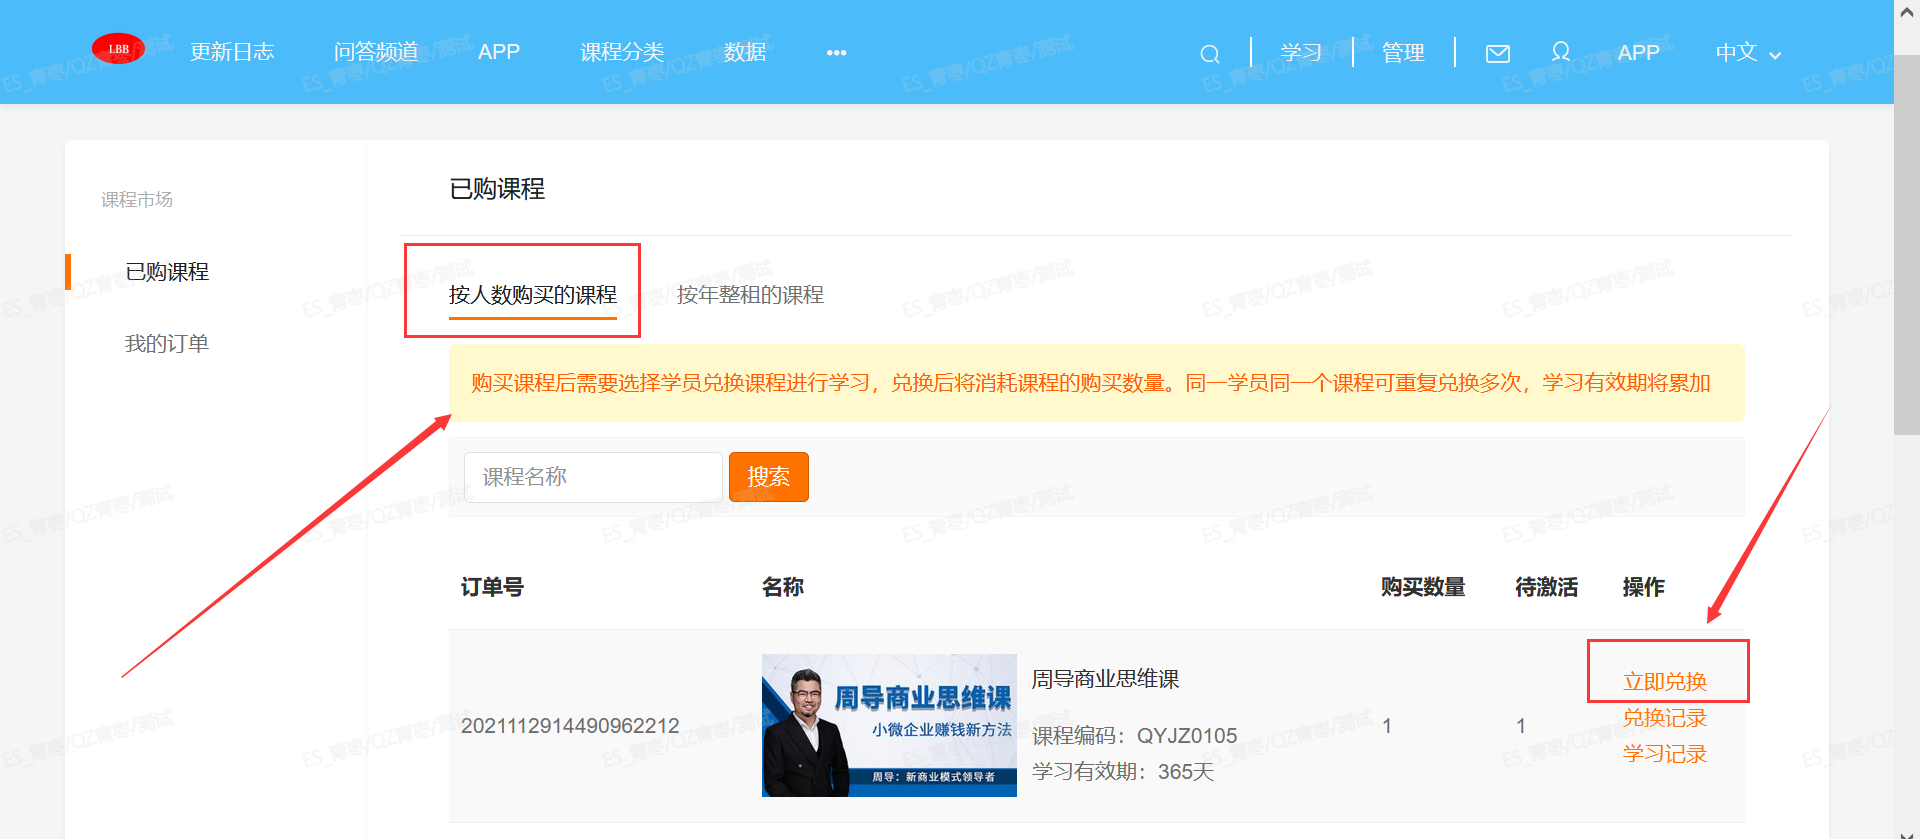The image size is (1920, 839).
Task: Click the red LBB logo
Action: (118, 49)
